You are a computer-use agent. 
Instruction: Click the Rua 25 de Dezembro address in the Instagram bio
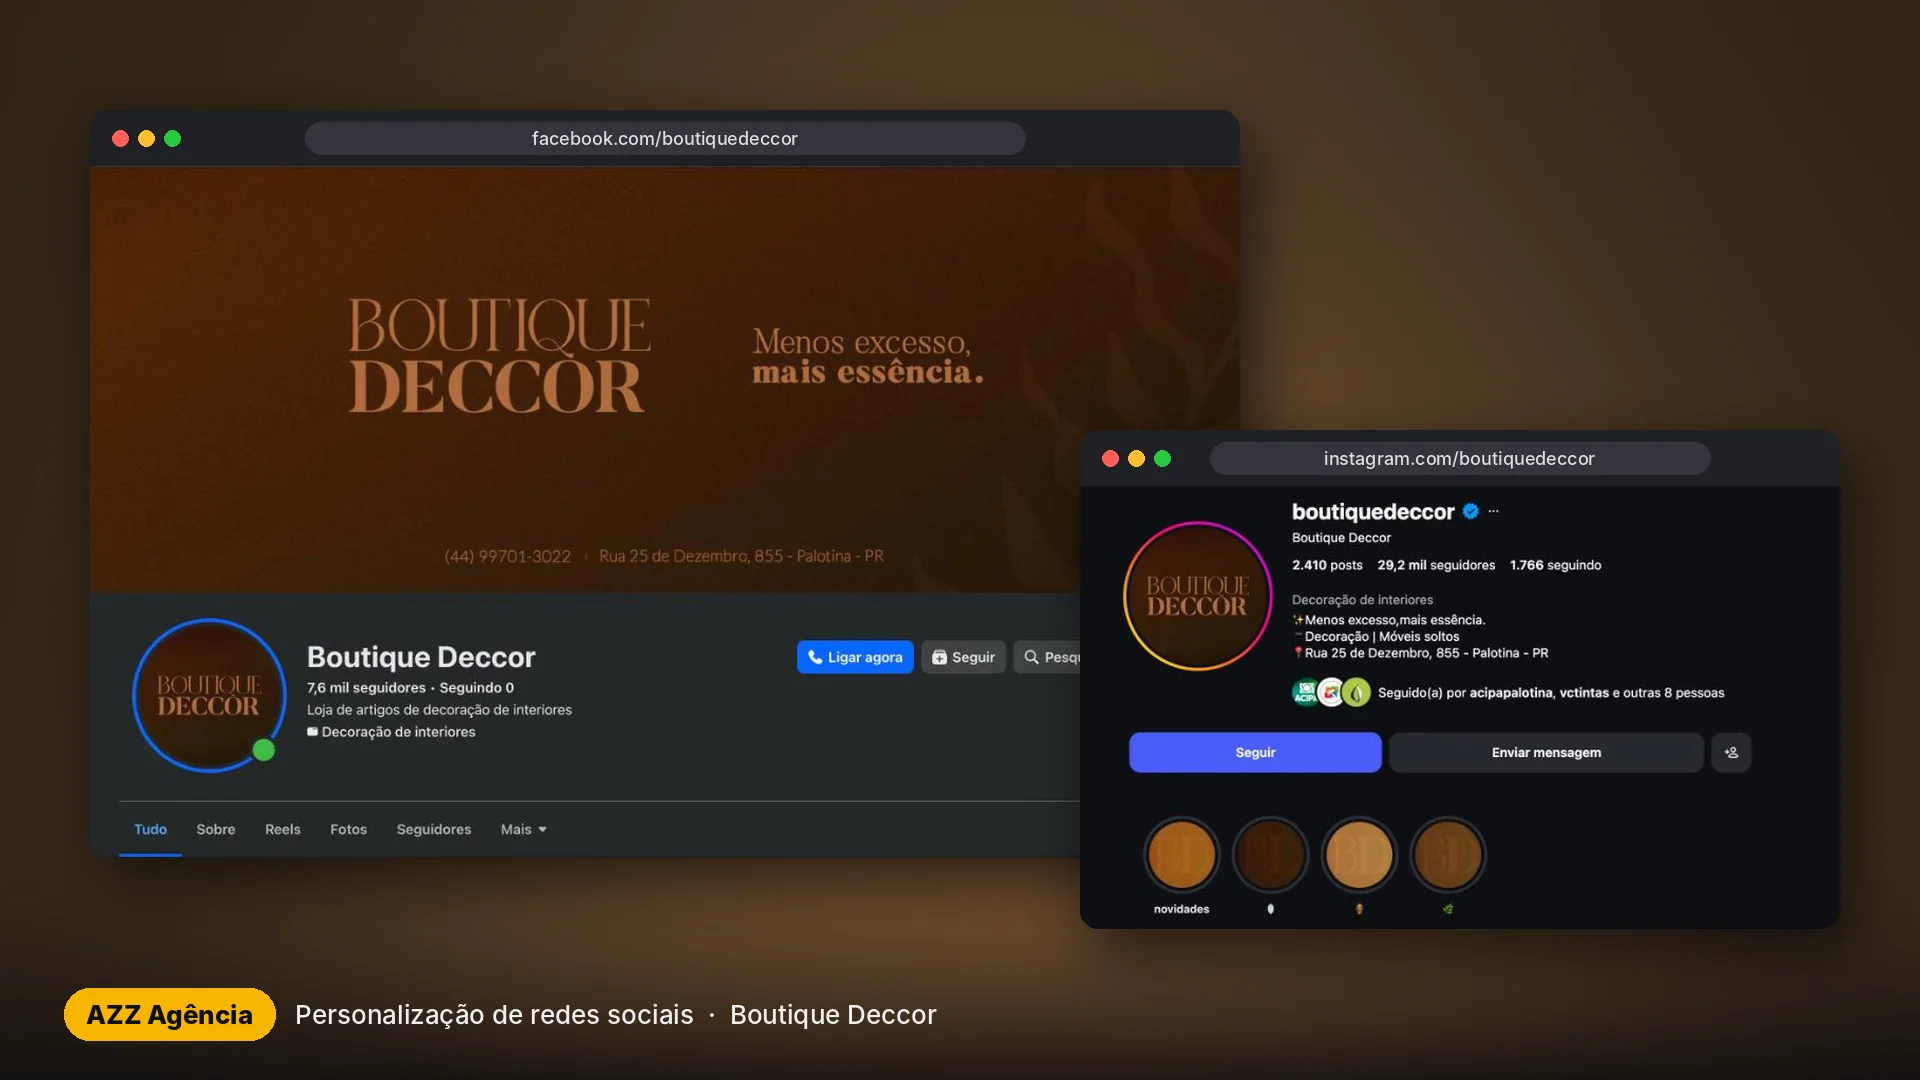coord(1426,653)
